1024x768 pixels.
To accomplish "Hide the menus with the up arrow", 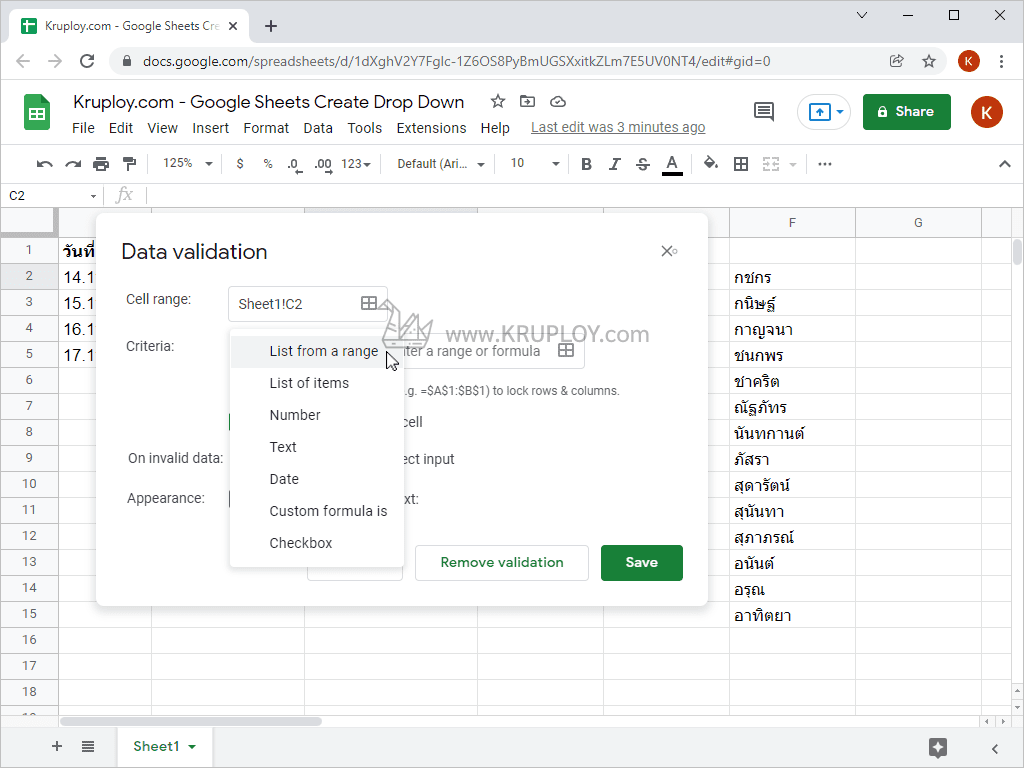I will tap(1004, 164).
